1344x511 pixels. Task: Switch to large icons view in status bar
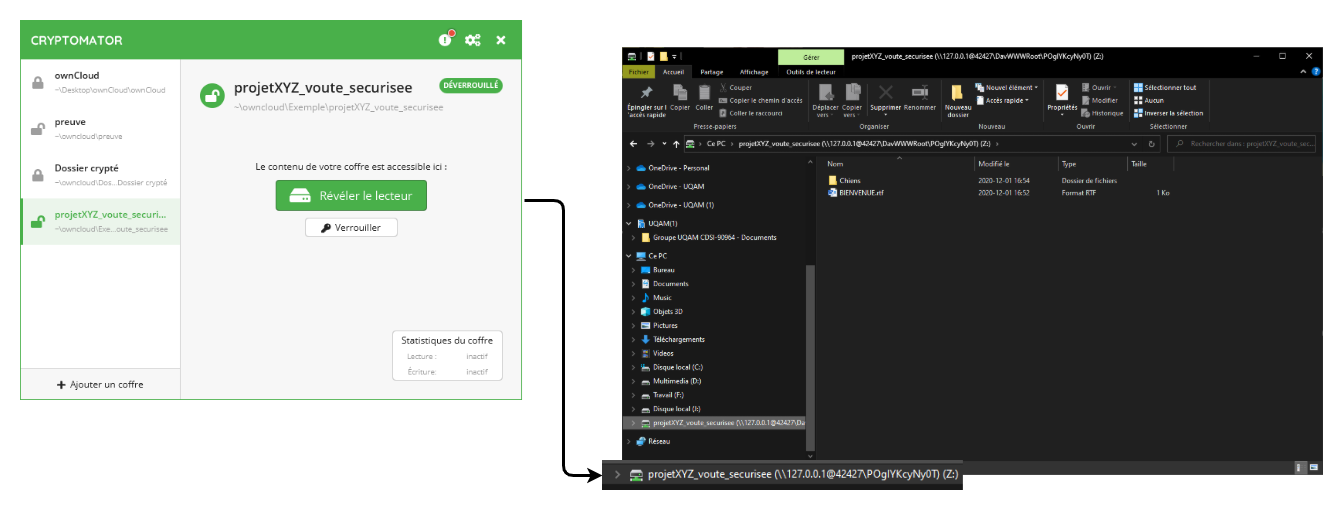pyautogui.click(x=1312, y=466)
